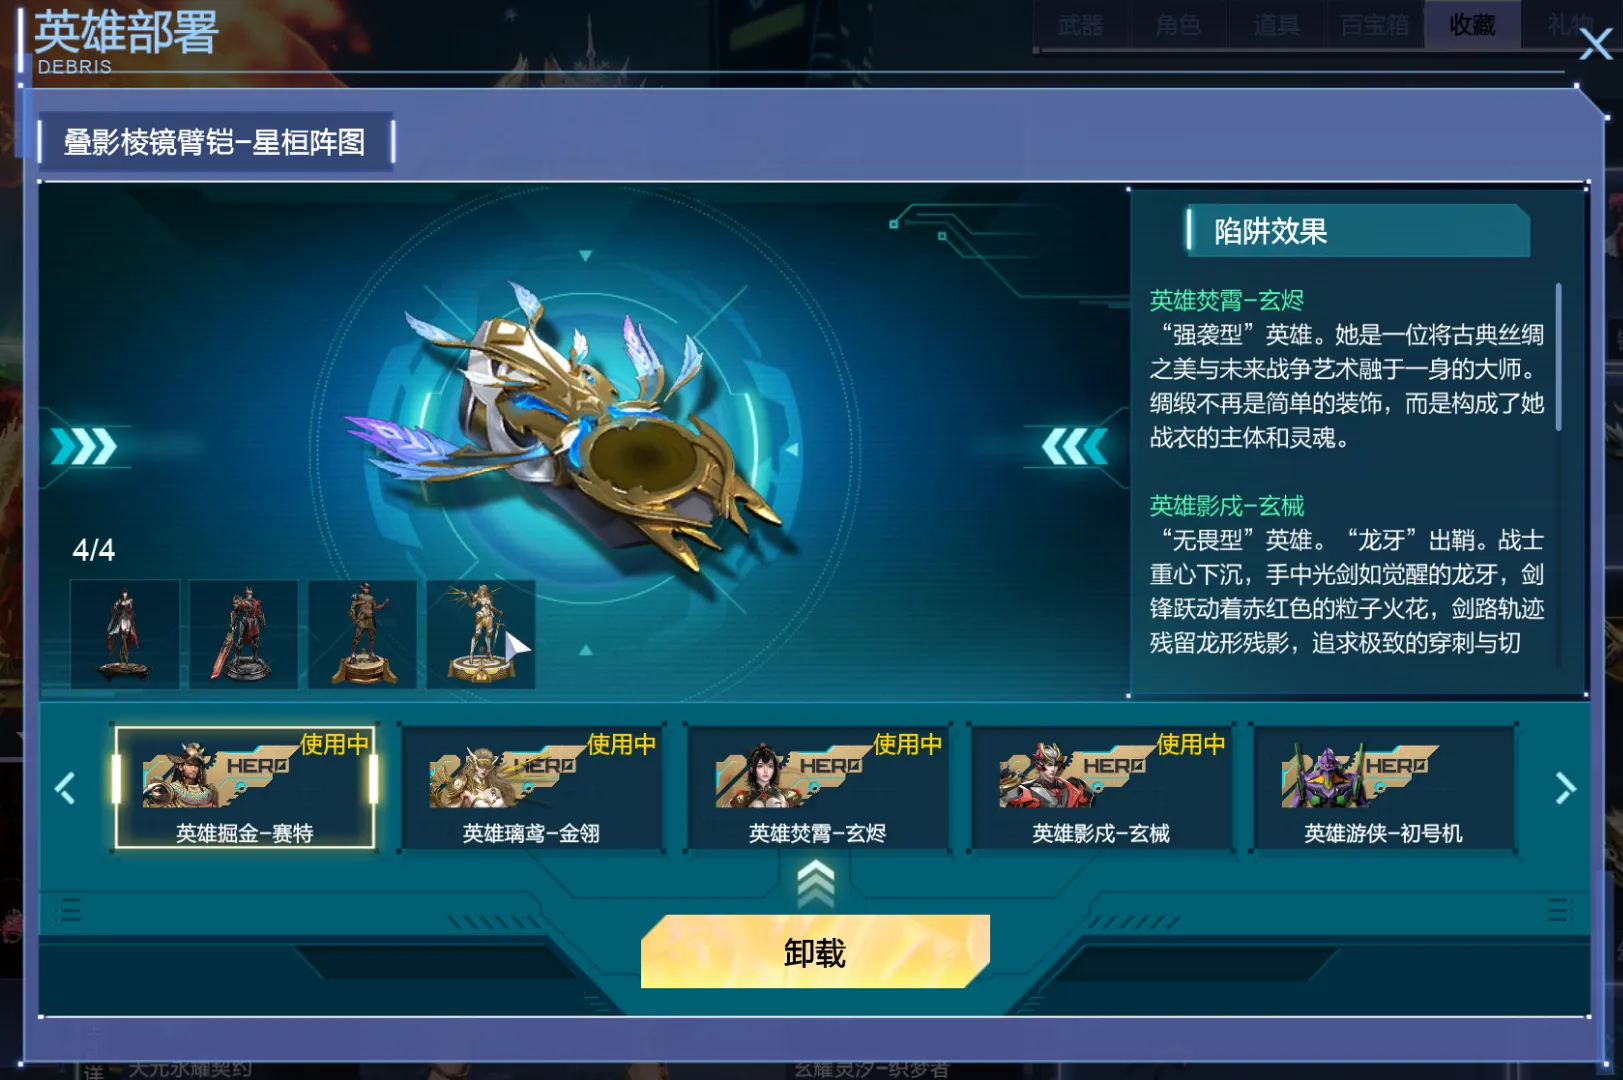Image resolution: width=1623 pixels, height=1080 pixels.
Task: Select the first deployed hero statue thumbnail
Action: pos(125,634)
